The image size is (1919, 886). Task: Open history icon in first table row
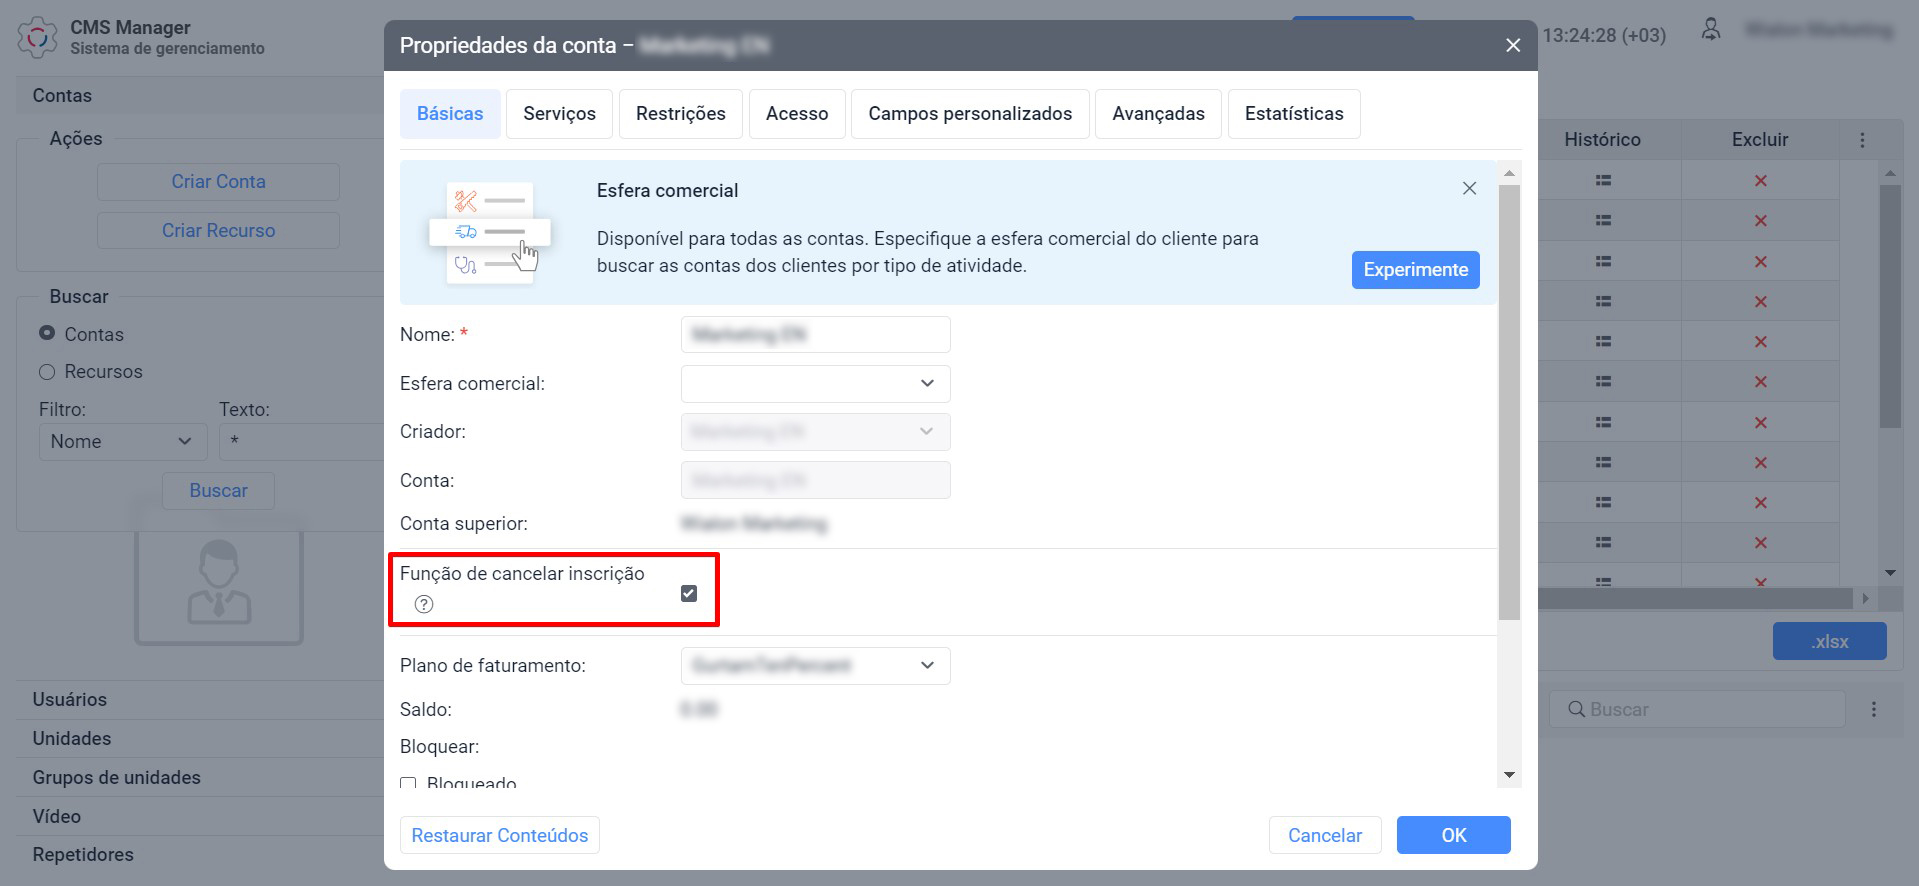1603,181
